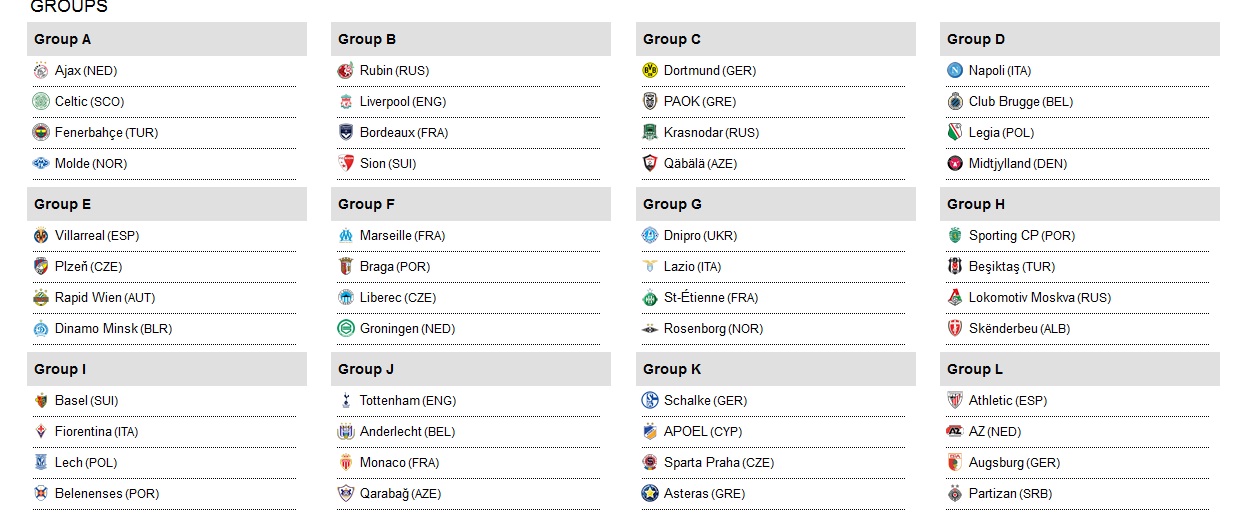This screenshot has width=1250, height=517.
Task: Click the Napoli club crest icon
Action: [x=955, y=71]
